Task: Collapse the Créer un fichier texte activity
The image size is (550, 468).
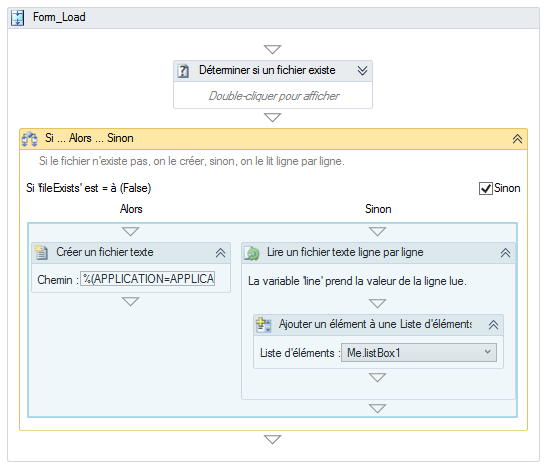Action: tap(220, 253)
